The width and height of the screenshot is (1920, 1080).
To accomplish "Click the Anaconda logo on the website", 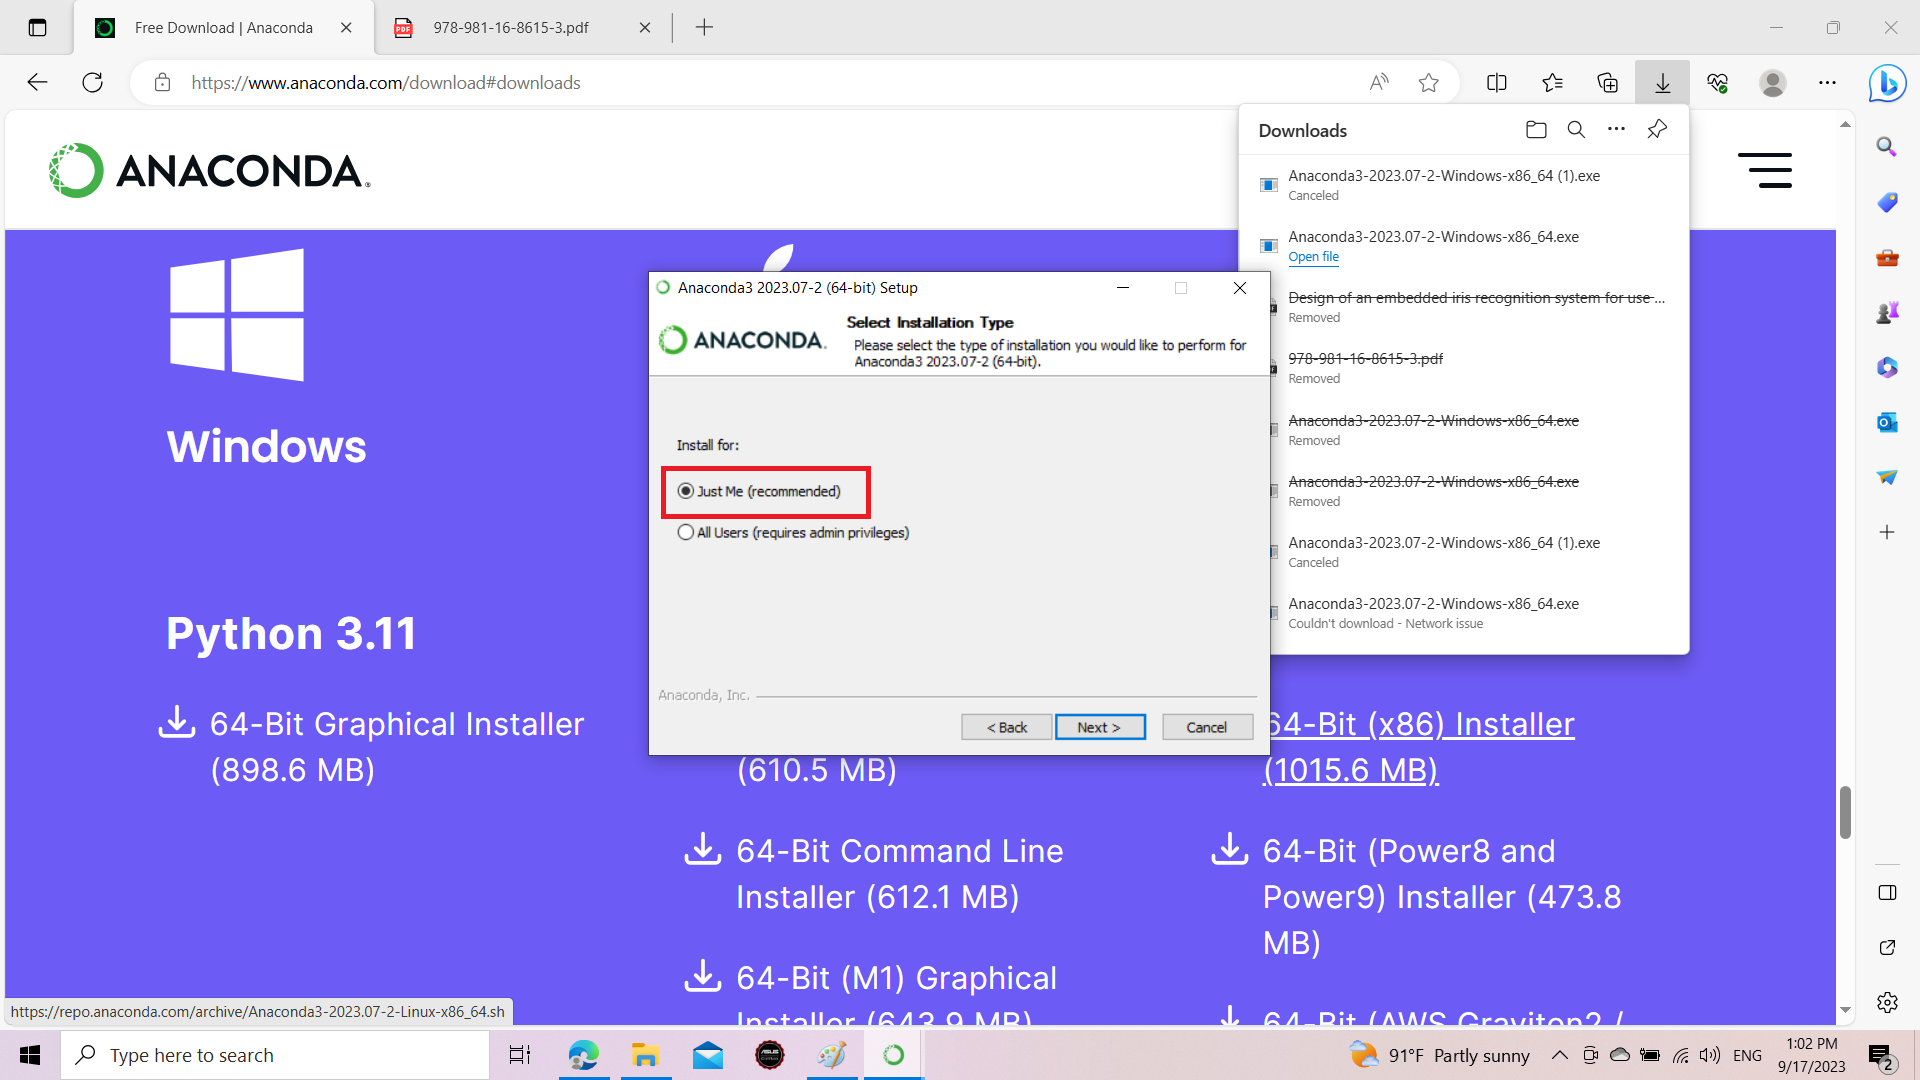I will pyautogui.click(x=209, y=170).
